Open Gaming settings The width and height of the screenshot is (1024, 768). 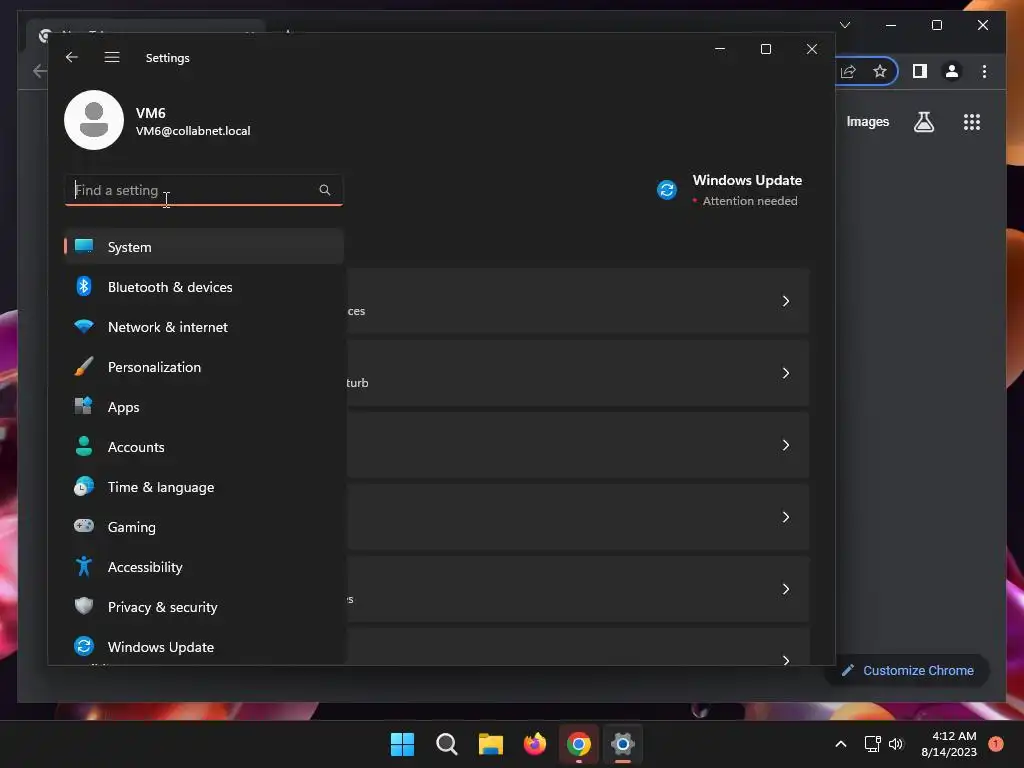(204, 526)
